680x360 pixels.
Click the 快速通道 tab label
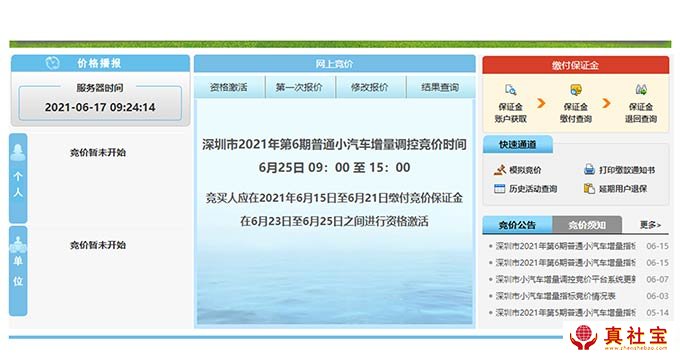coord(517,144)
